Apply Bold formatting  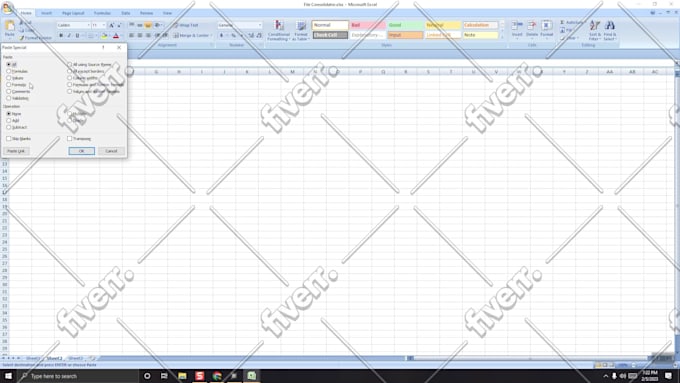click(61, 36)
